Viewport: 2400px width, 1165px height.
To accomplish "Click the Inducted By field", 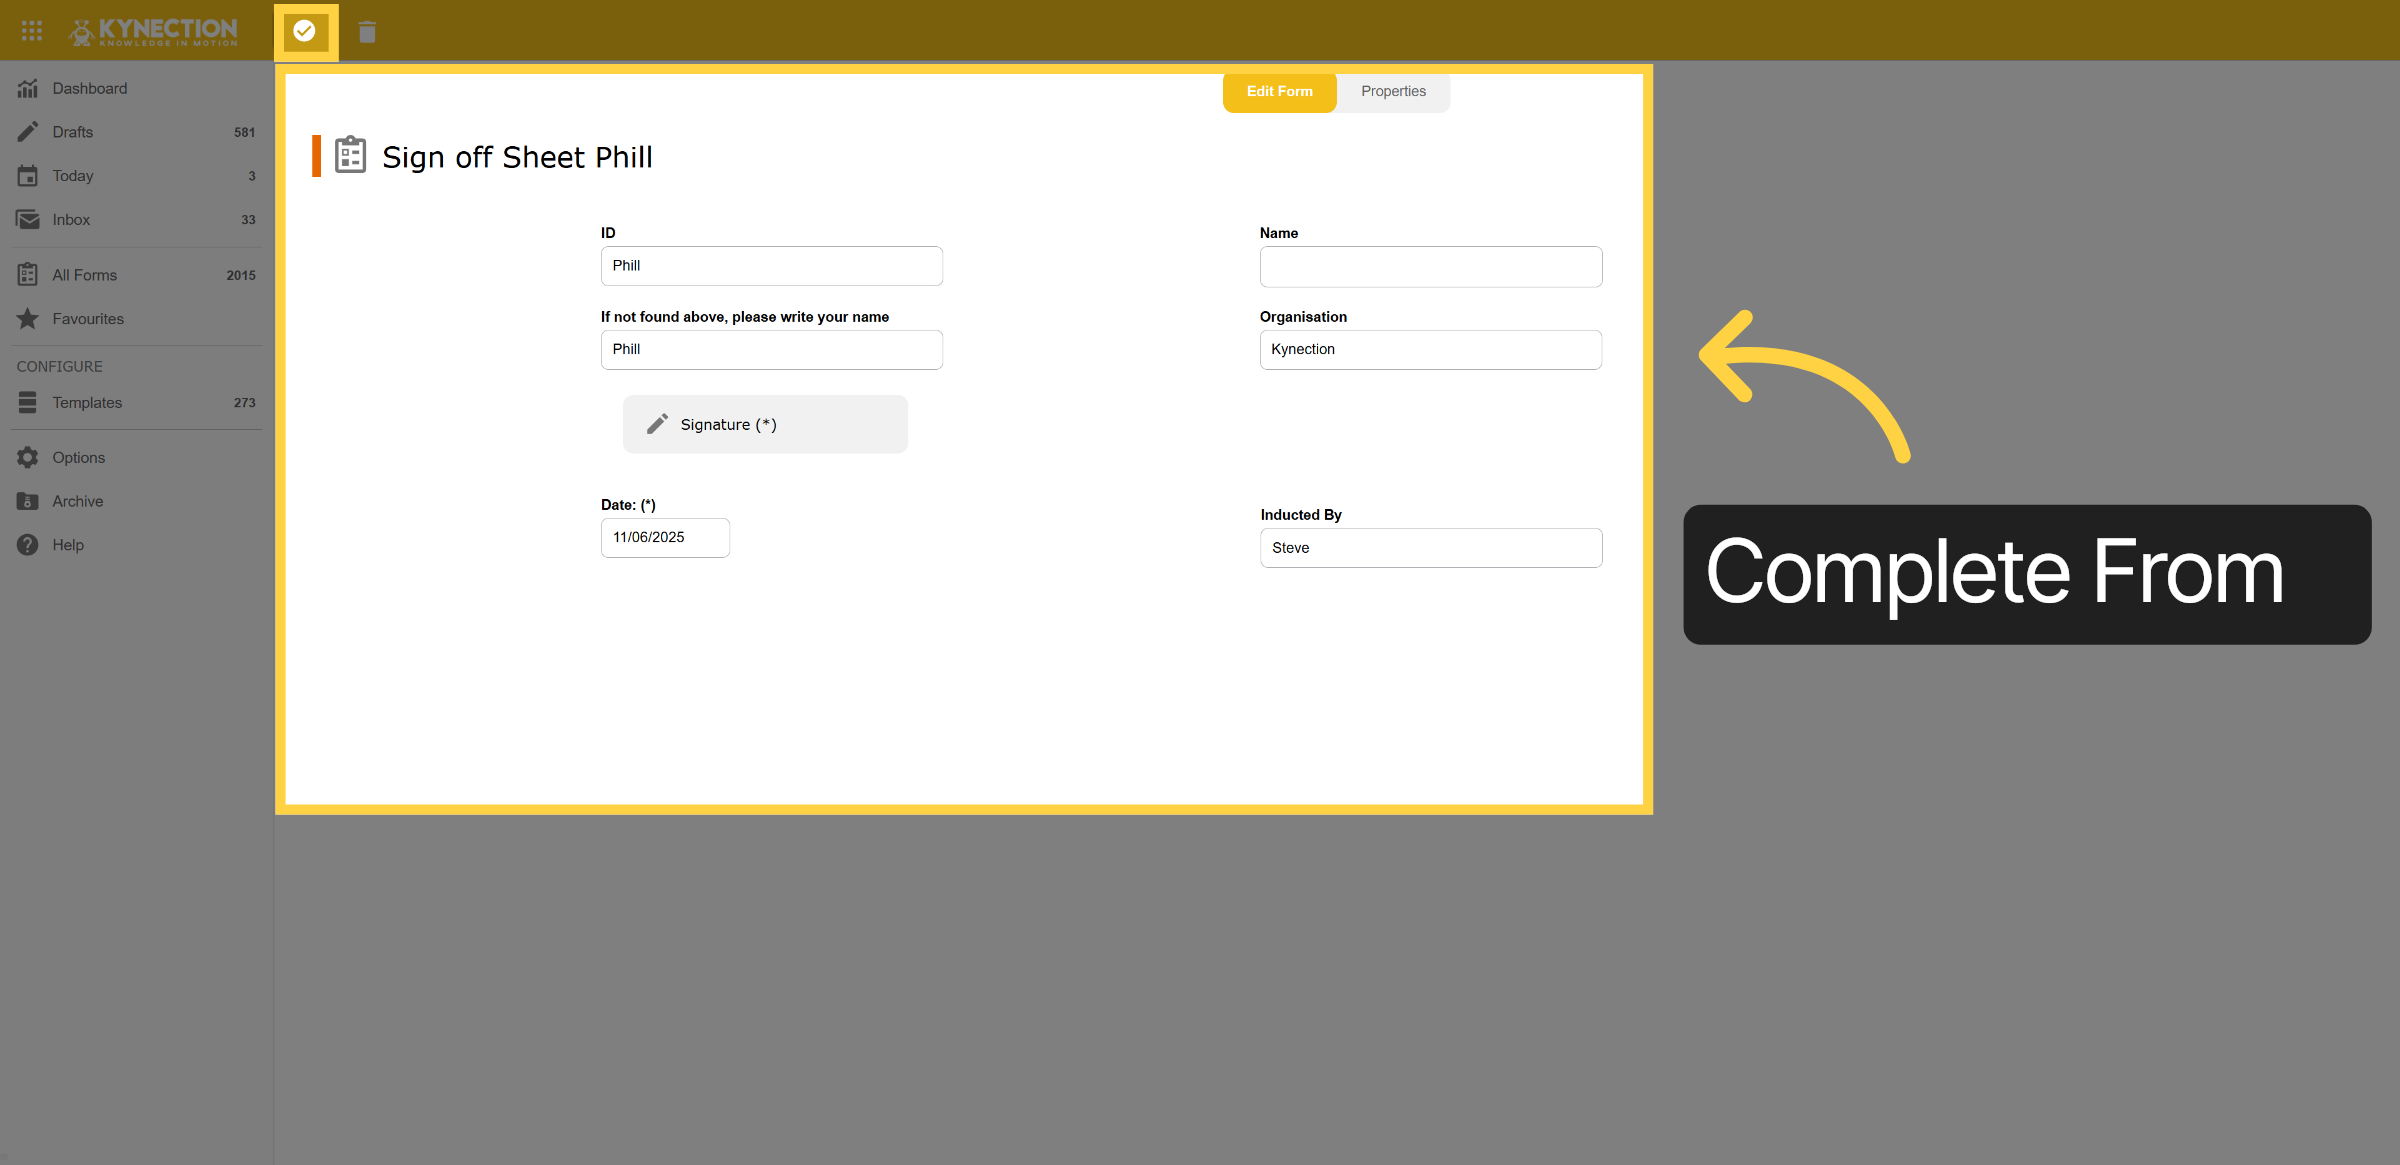I will pyautogui.click(x=1431, y=548).
